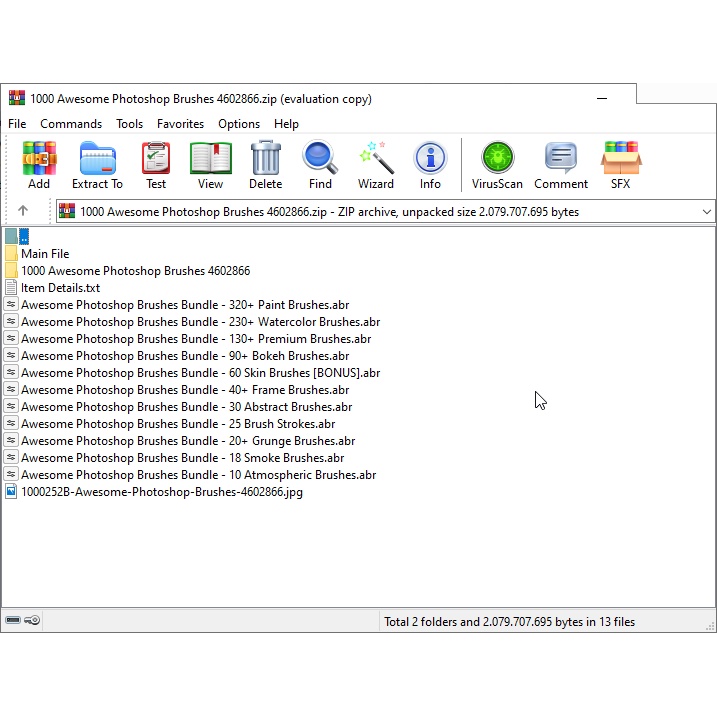Select '60 Skin Brushes [BONUS].abr' file
Image resolution: width=717 pixels, height=717 pixels.
pos(200,373)
